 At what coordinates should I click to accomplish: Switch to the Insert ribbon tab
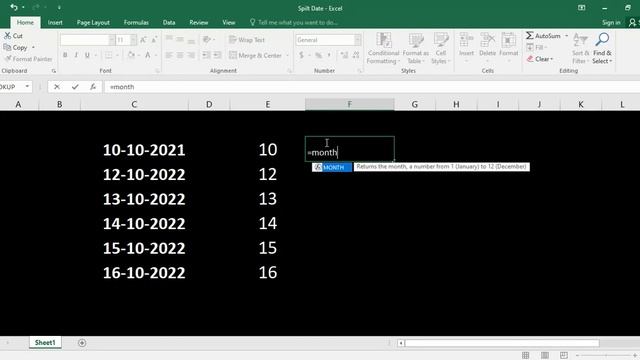[x=55, y=22]
